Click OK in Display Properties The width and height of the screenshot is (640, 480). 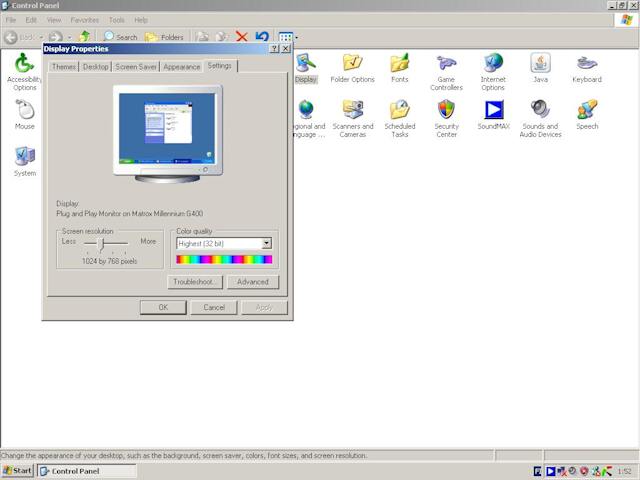point(163,307)
